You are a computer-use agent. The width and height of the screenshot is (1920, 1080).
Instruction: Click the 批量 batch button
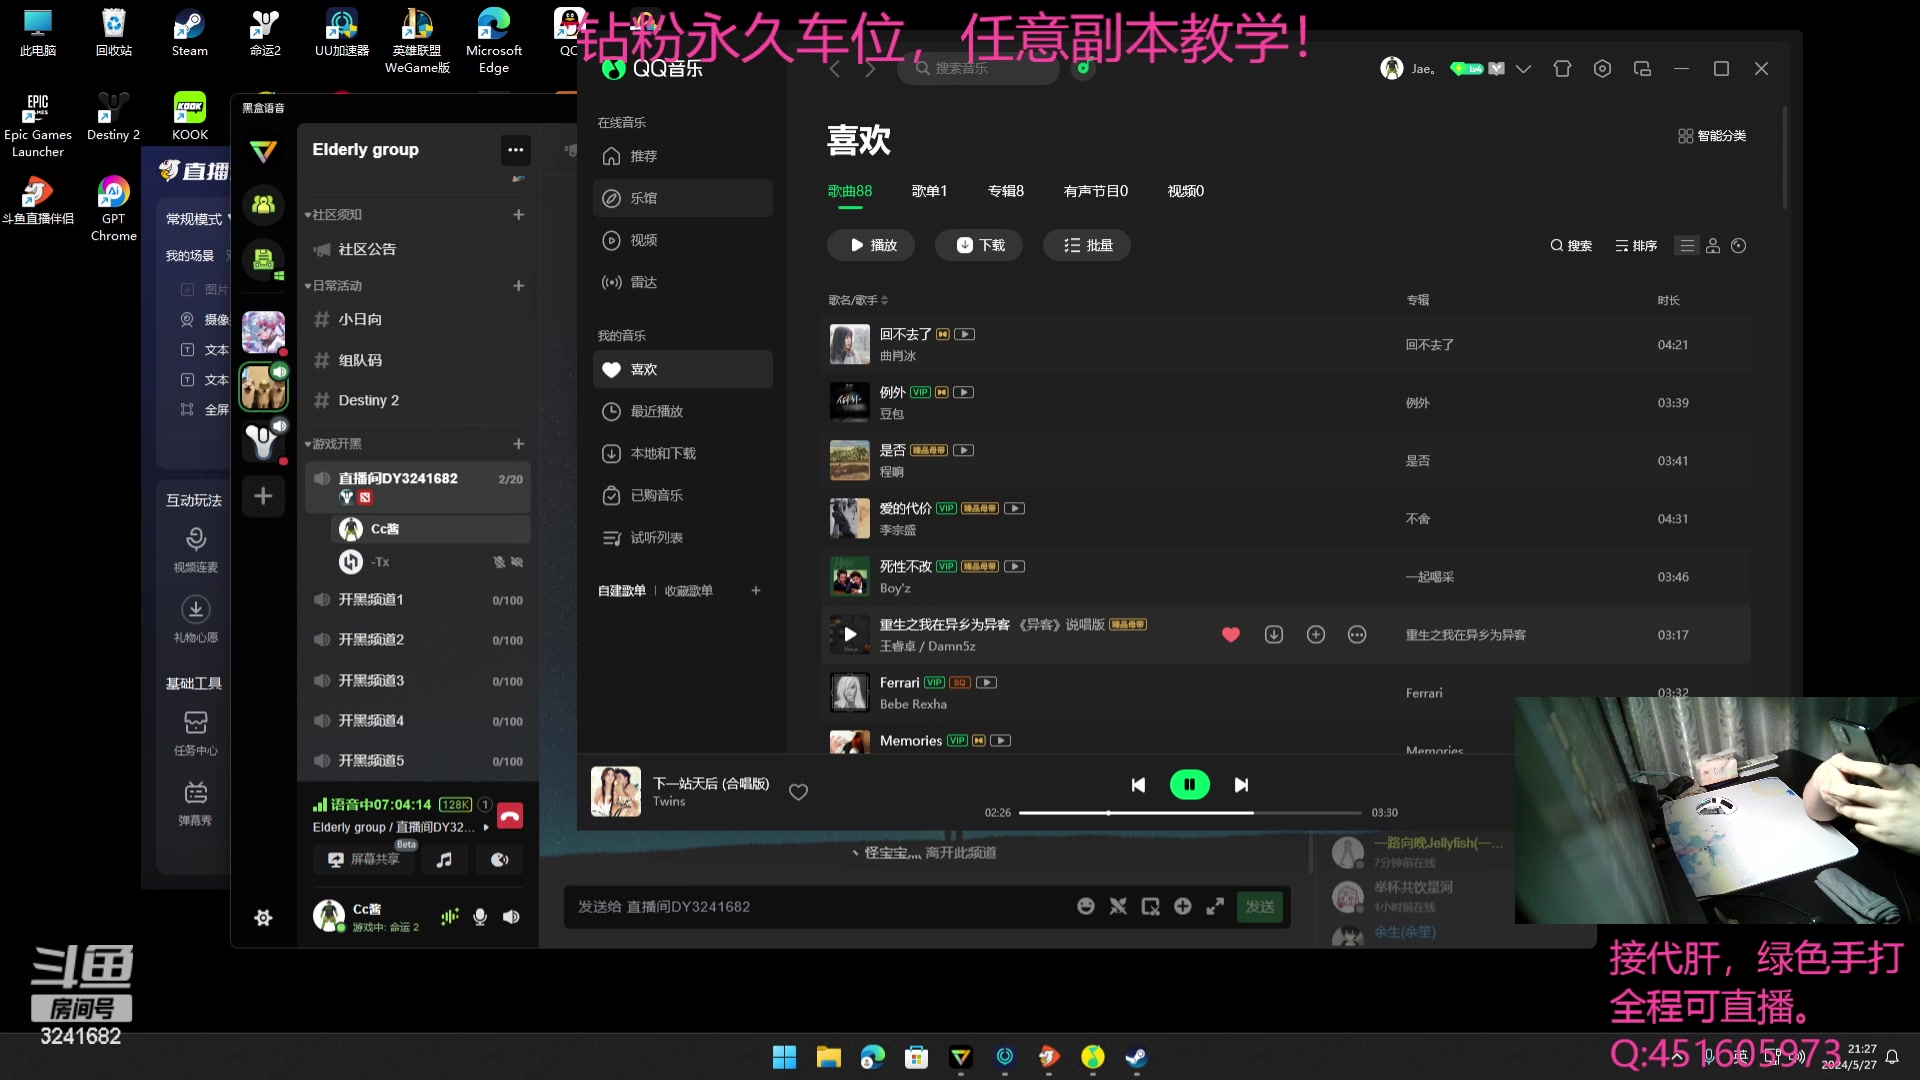tap(1087, 245)
